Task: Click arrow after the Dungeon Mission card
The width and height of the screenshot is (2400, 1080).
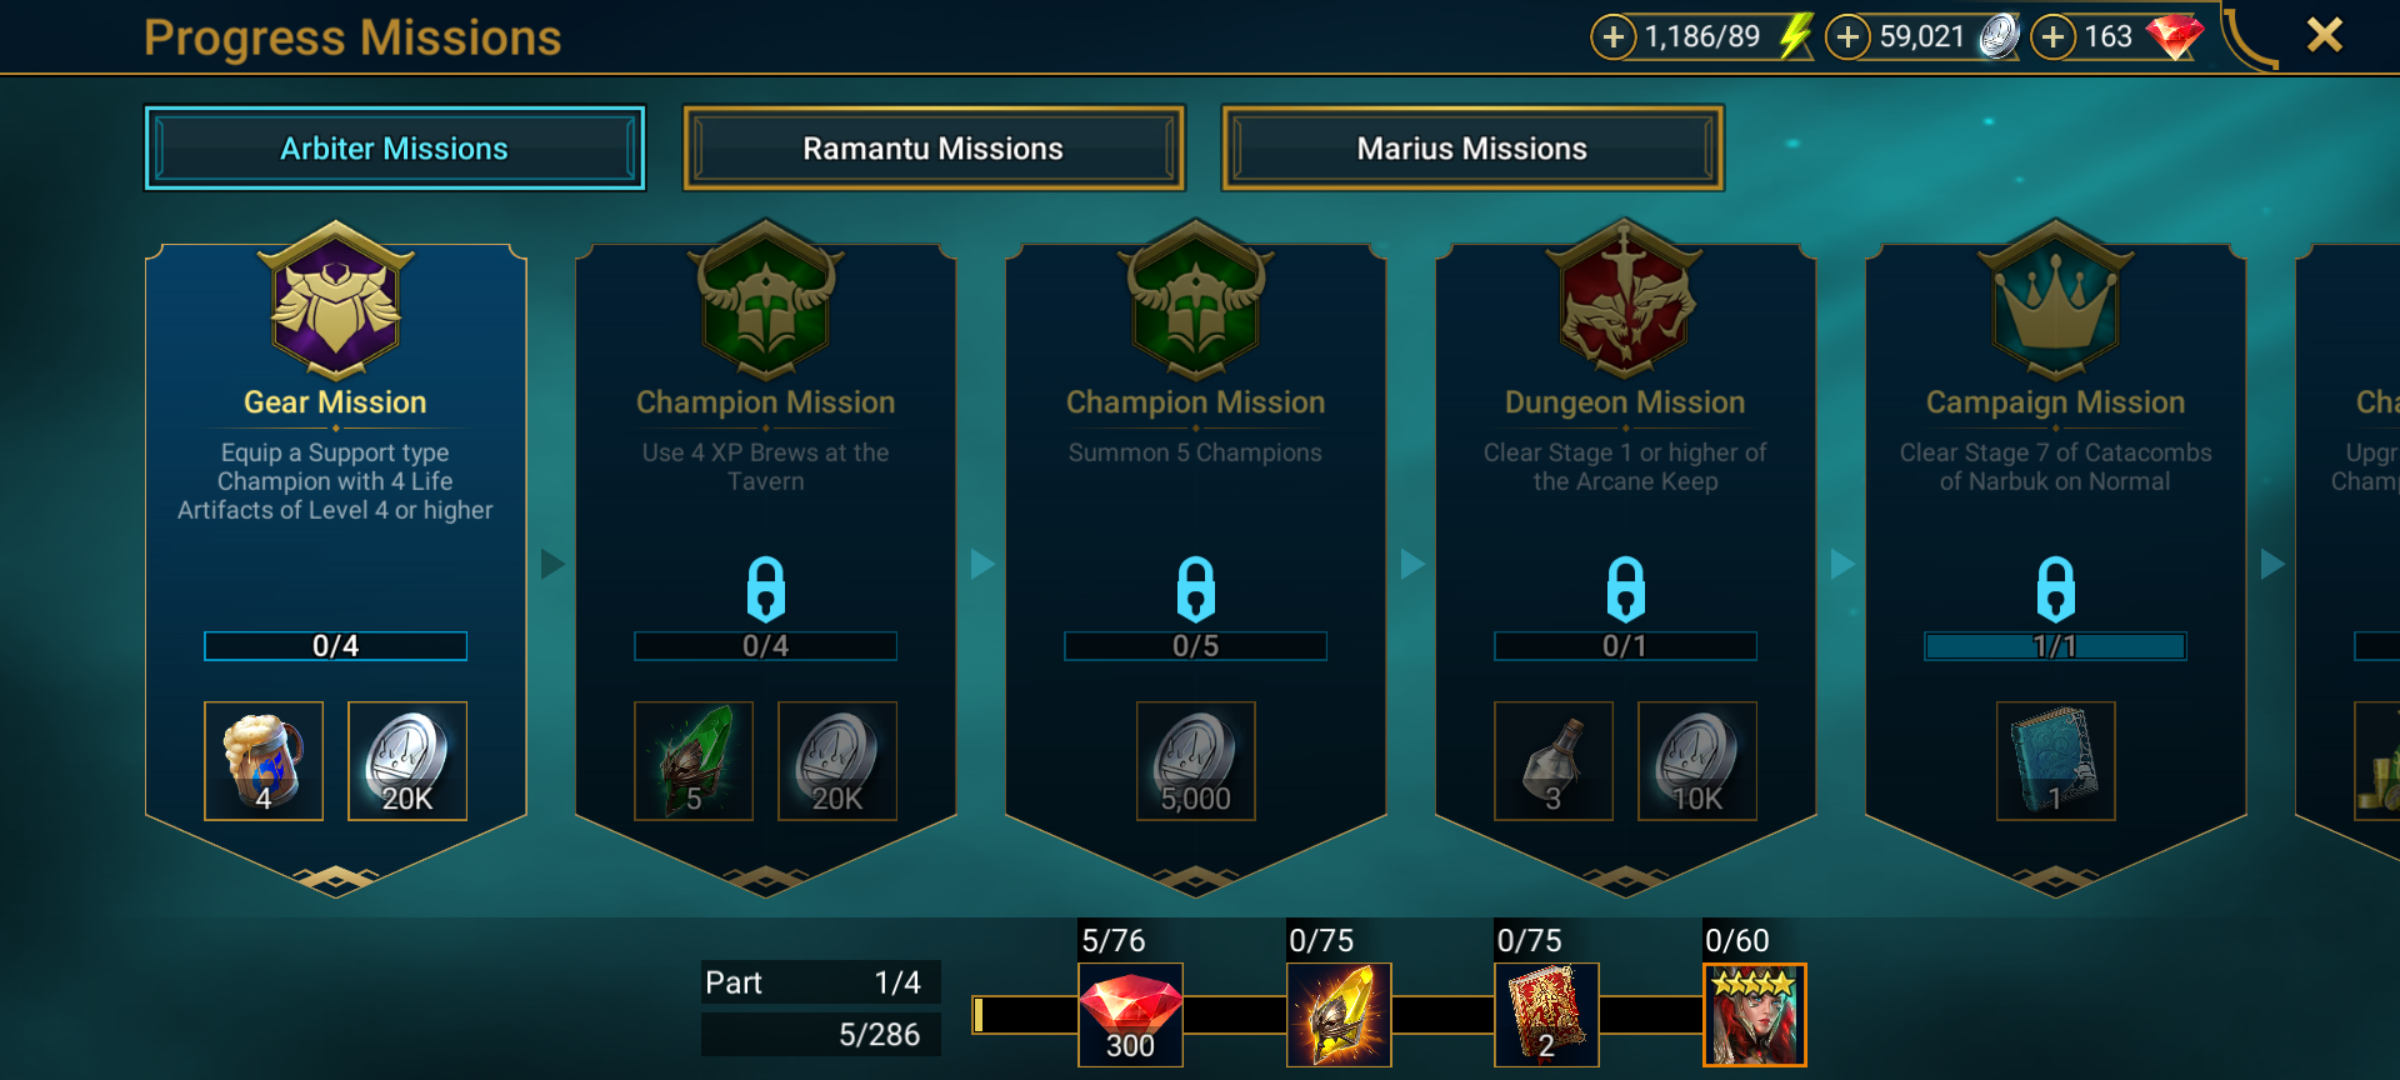Action: pyautogui.click(x=1842, y=564)
